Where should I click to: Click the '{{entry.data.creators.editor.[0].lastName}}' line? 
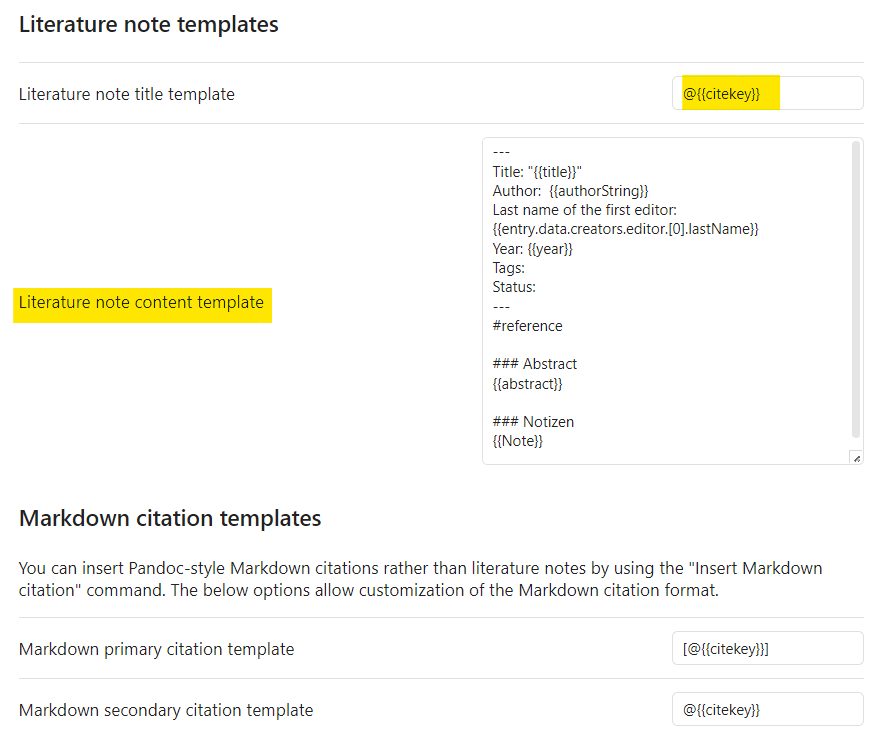point(626,229)
